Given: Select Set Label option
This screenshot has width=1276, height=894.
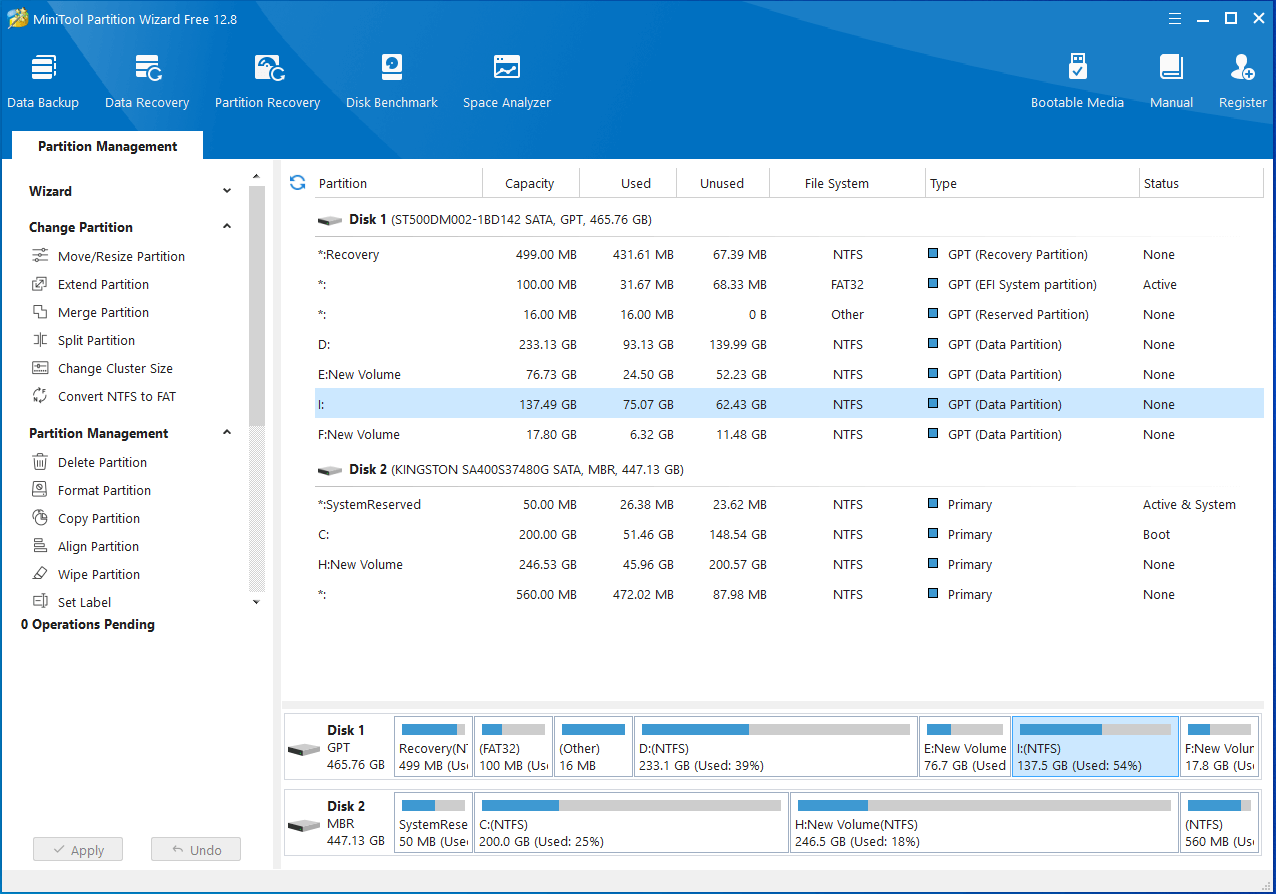Looking at the screenshot, I should pyautogui.click(x=84, y=602).
